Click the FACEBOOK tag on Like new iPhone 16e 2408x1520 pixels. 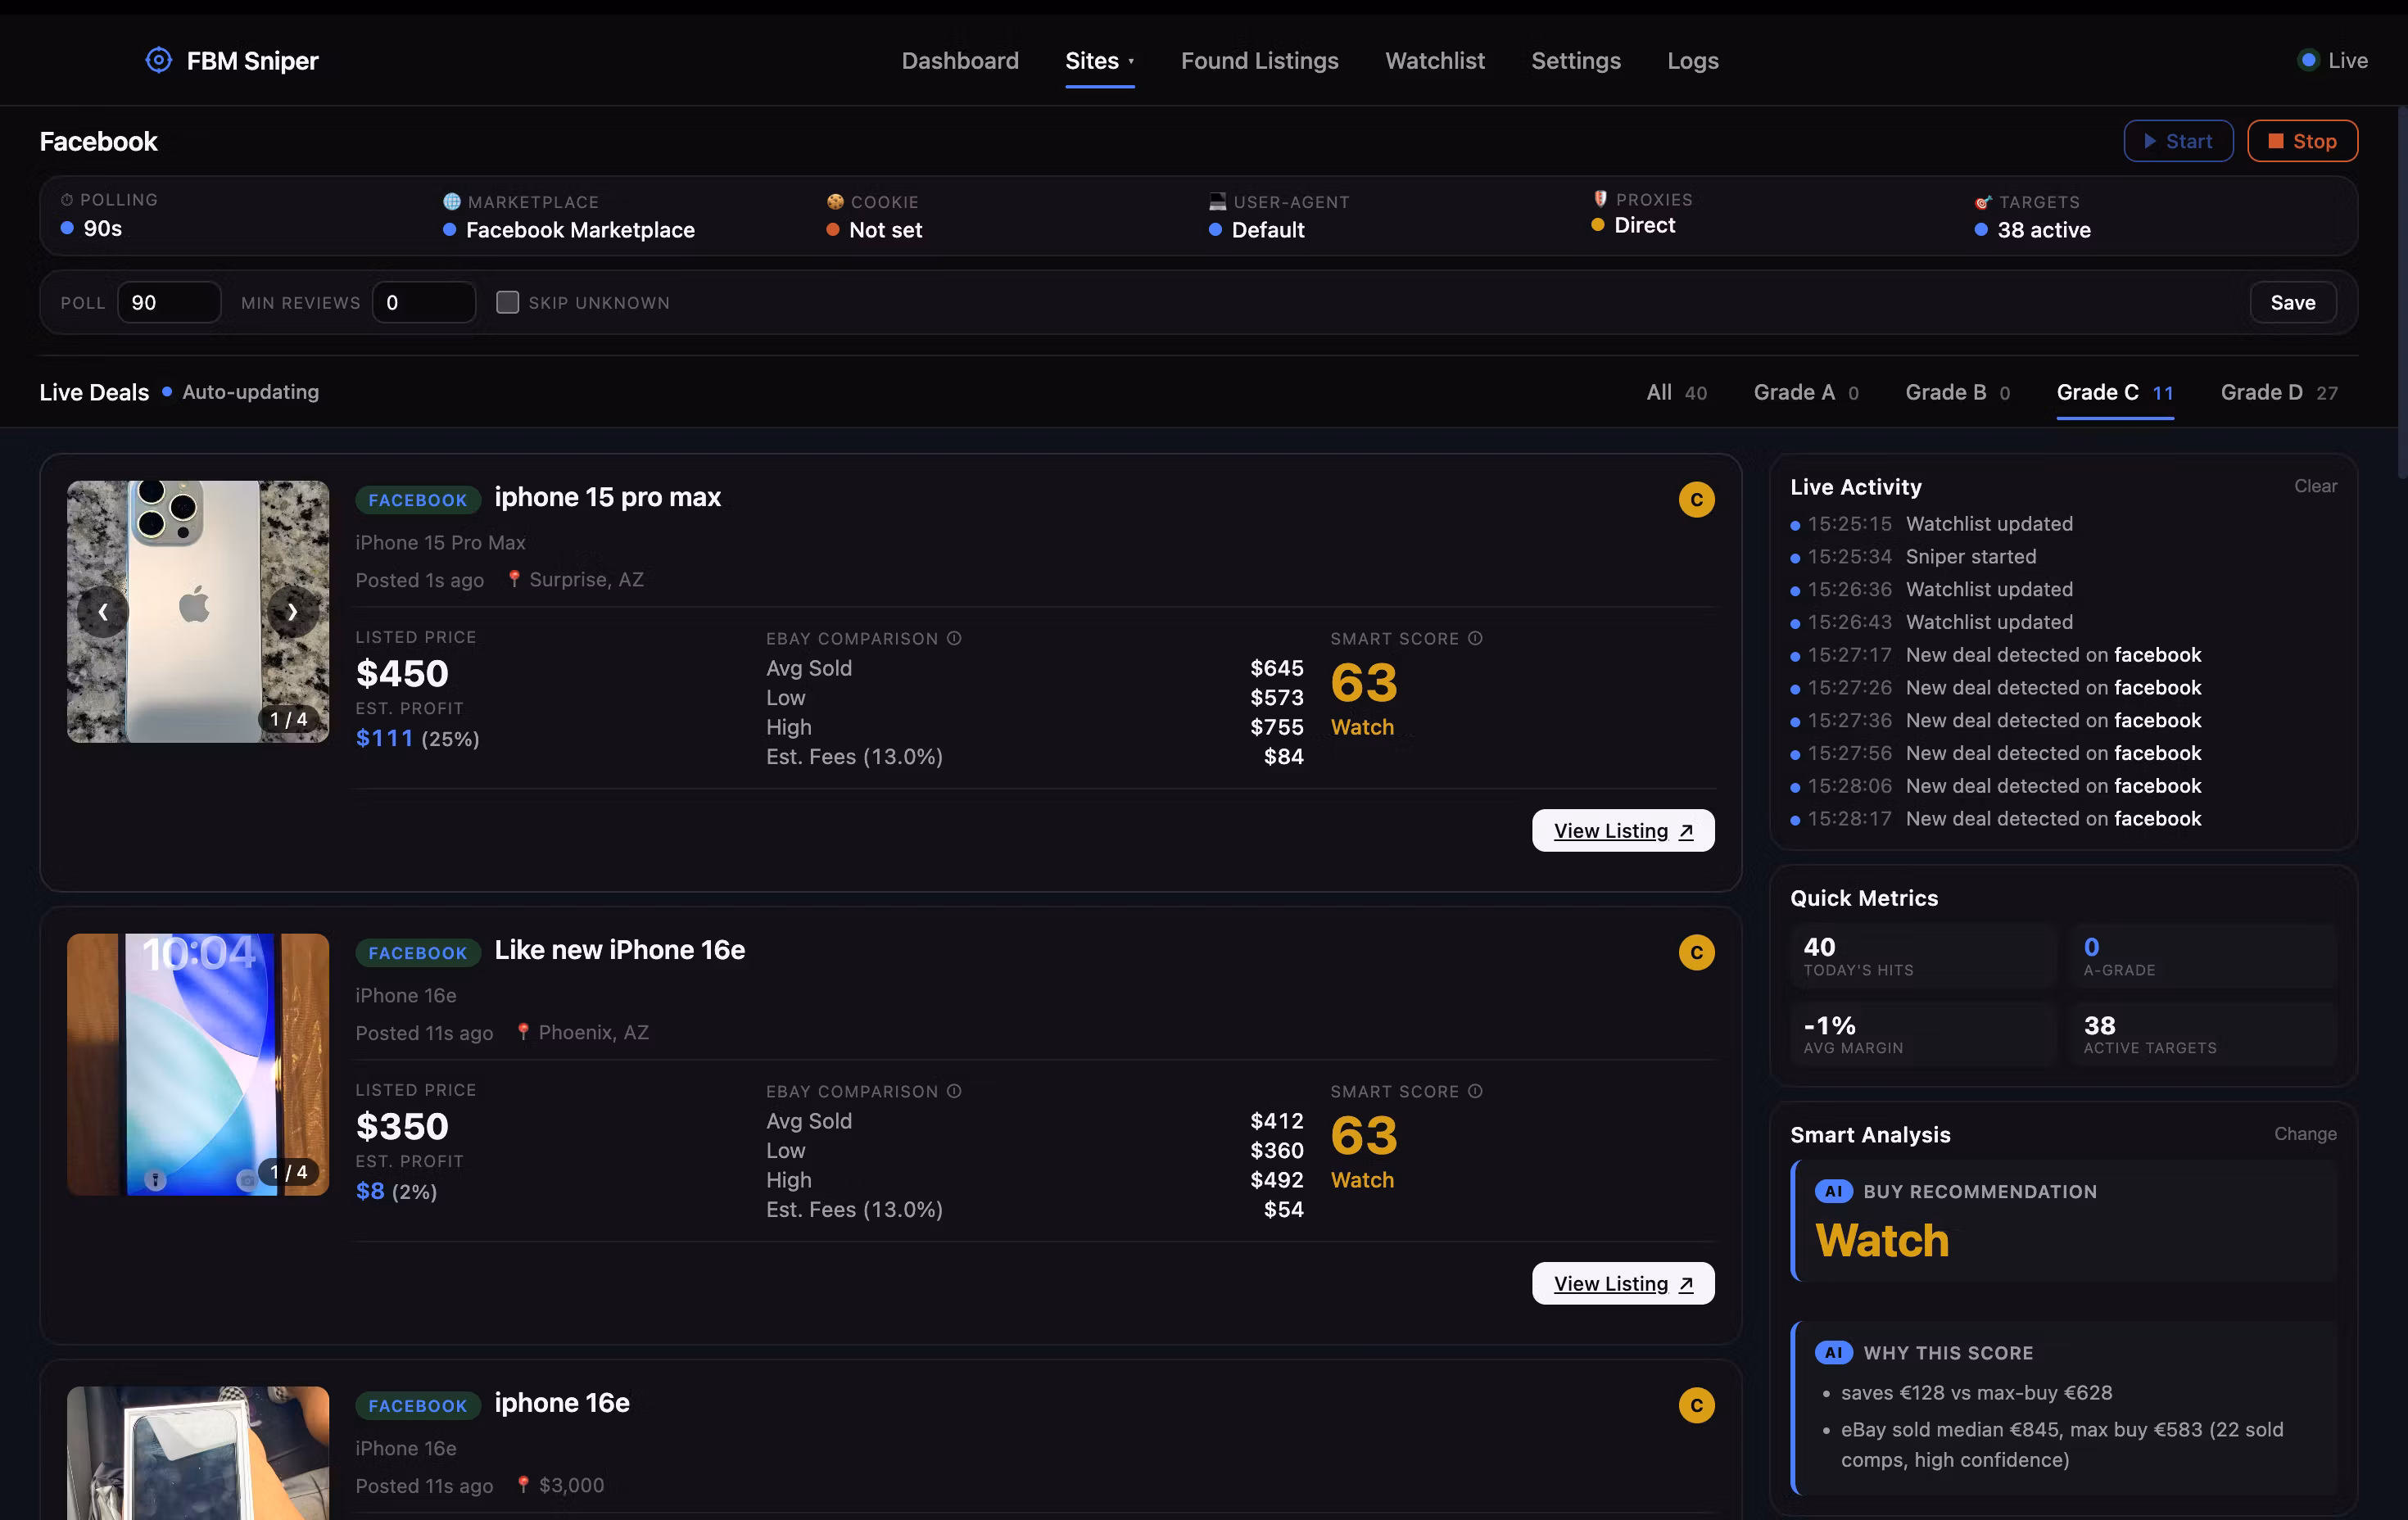(x=418, y=952)
